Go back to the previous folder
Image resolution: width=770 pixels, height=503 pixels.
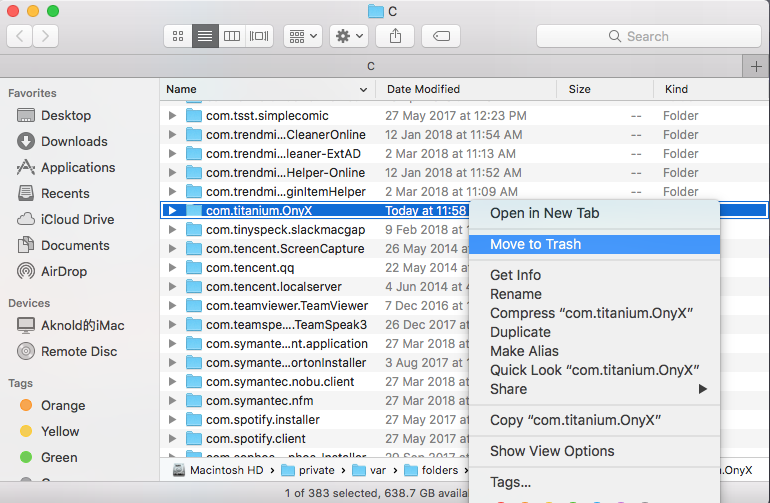20,36
